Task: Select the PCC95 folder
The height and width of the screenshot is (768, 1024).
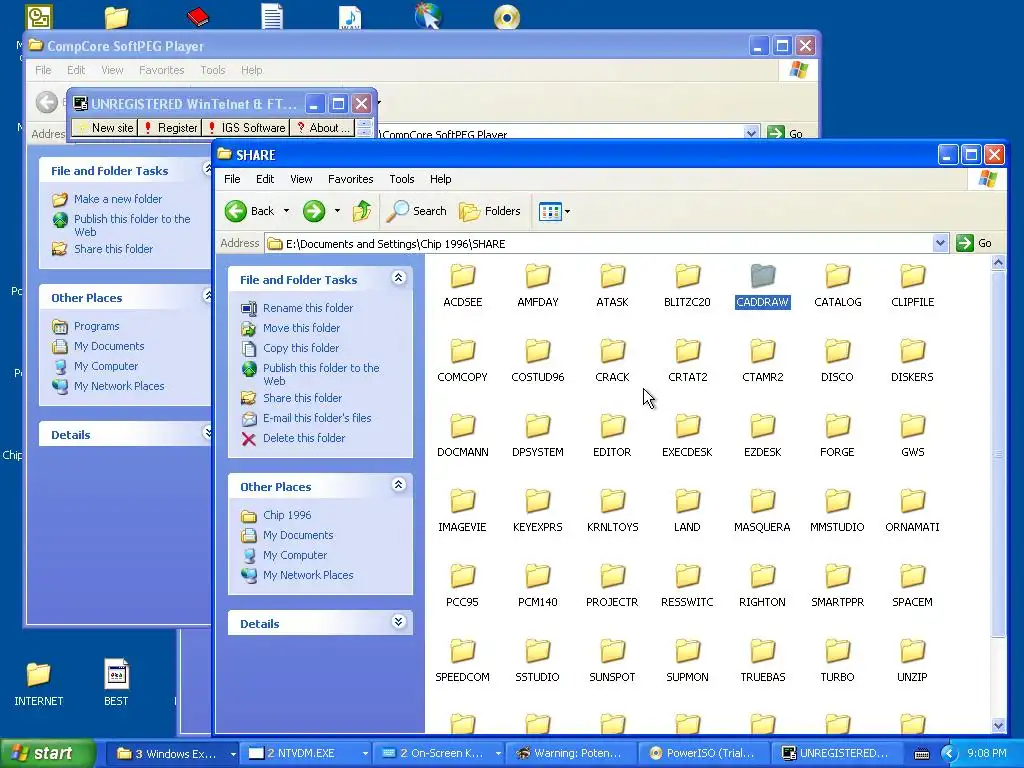Action: tap(462, 586)
